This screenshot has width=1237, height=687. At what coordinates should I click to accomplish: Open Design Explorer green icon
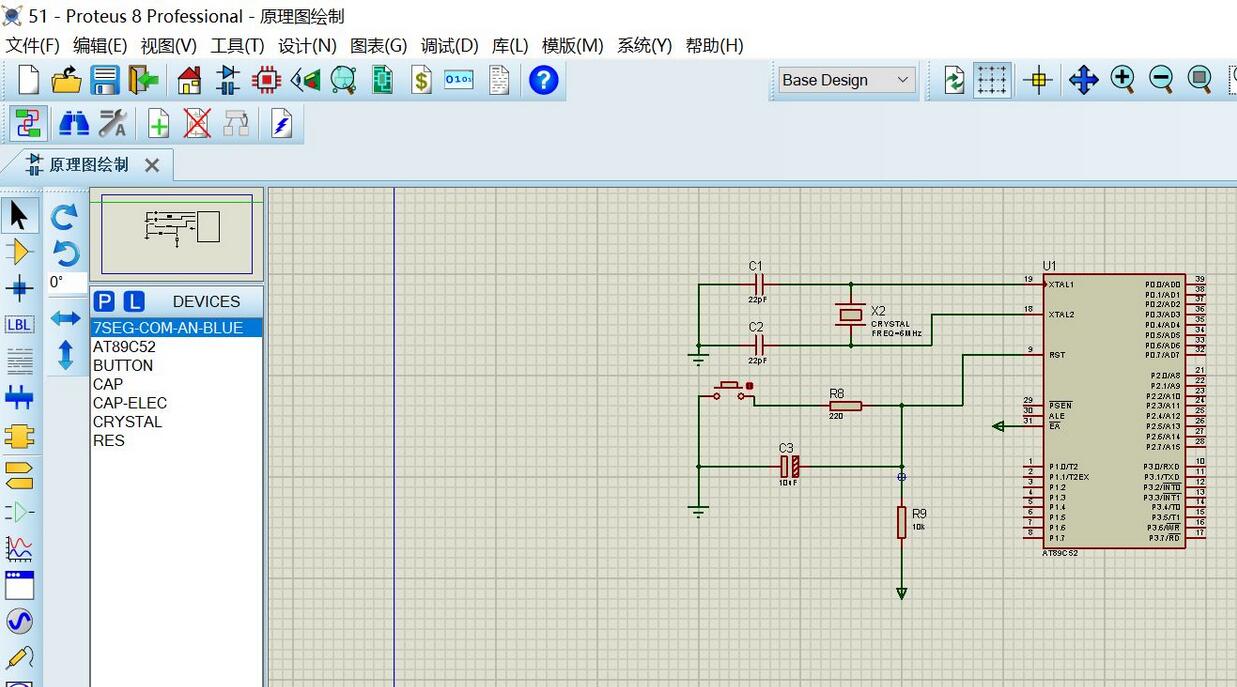[382, 80]
